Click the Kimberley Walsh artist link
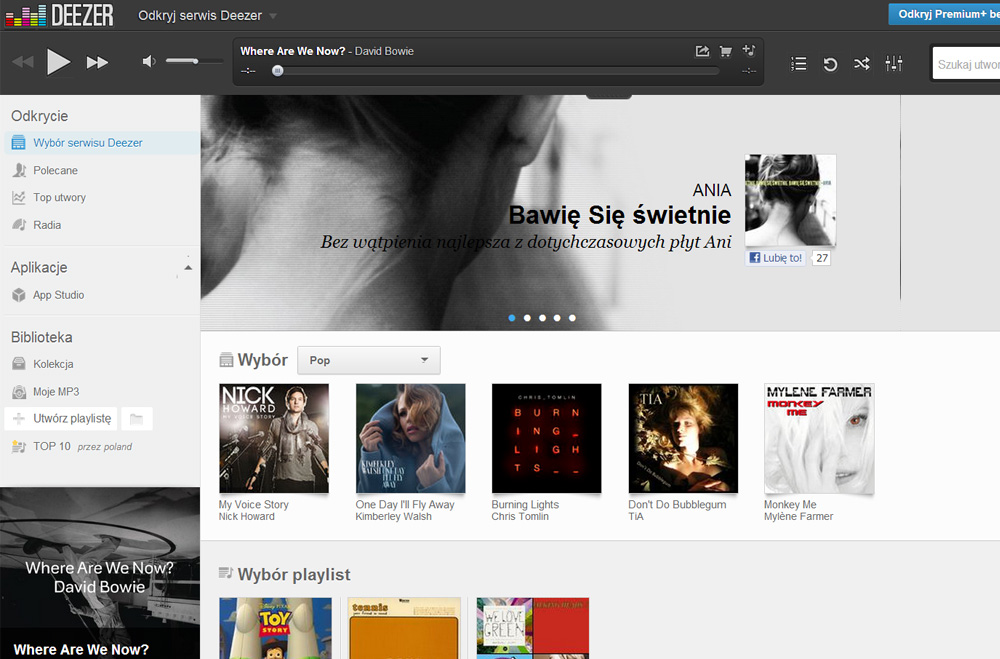 [393, 517]
